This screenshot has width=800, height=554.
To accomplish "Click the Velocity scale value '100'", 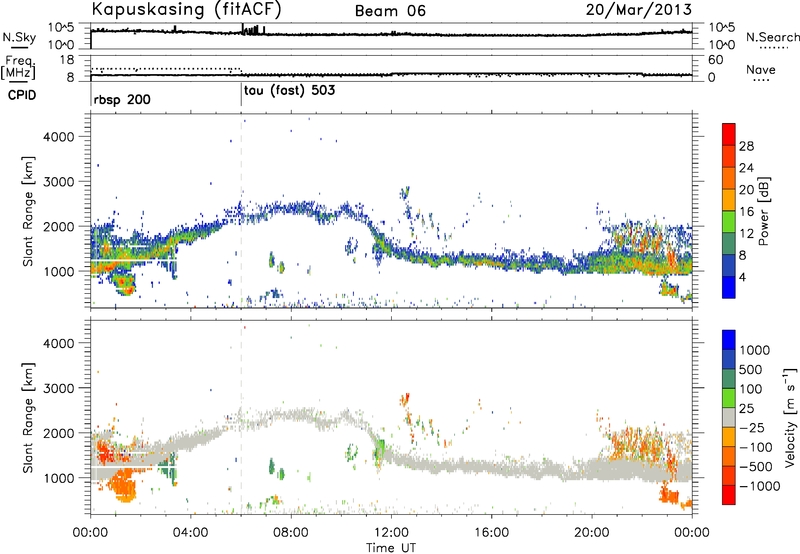I will 751,389.
